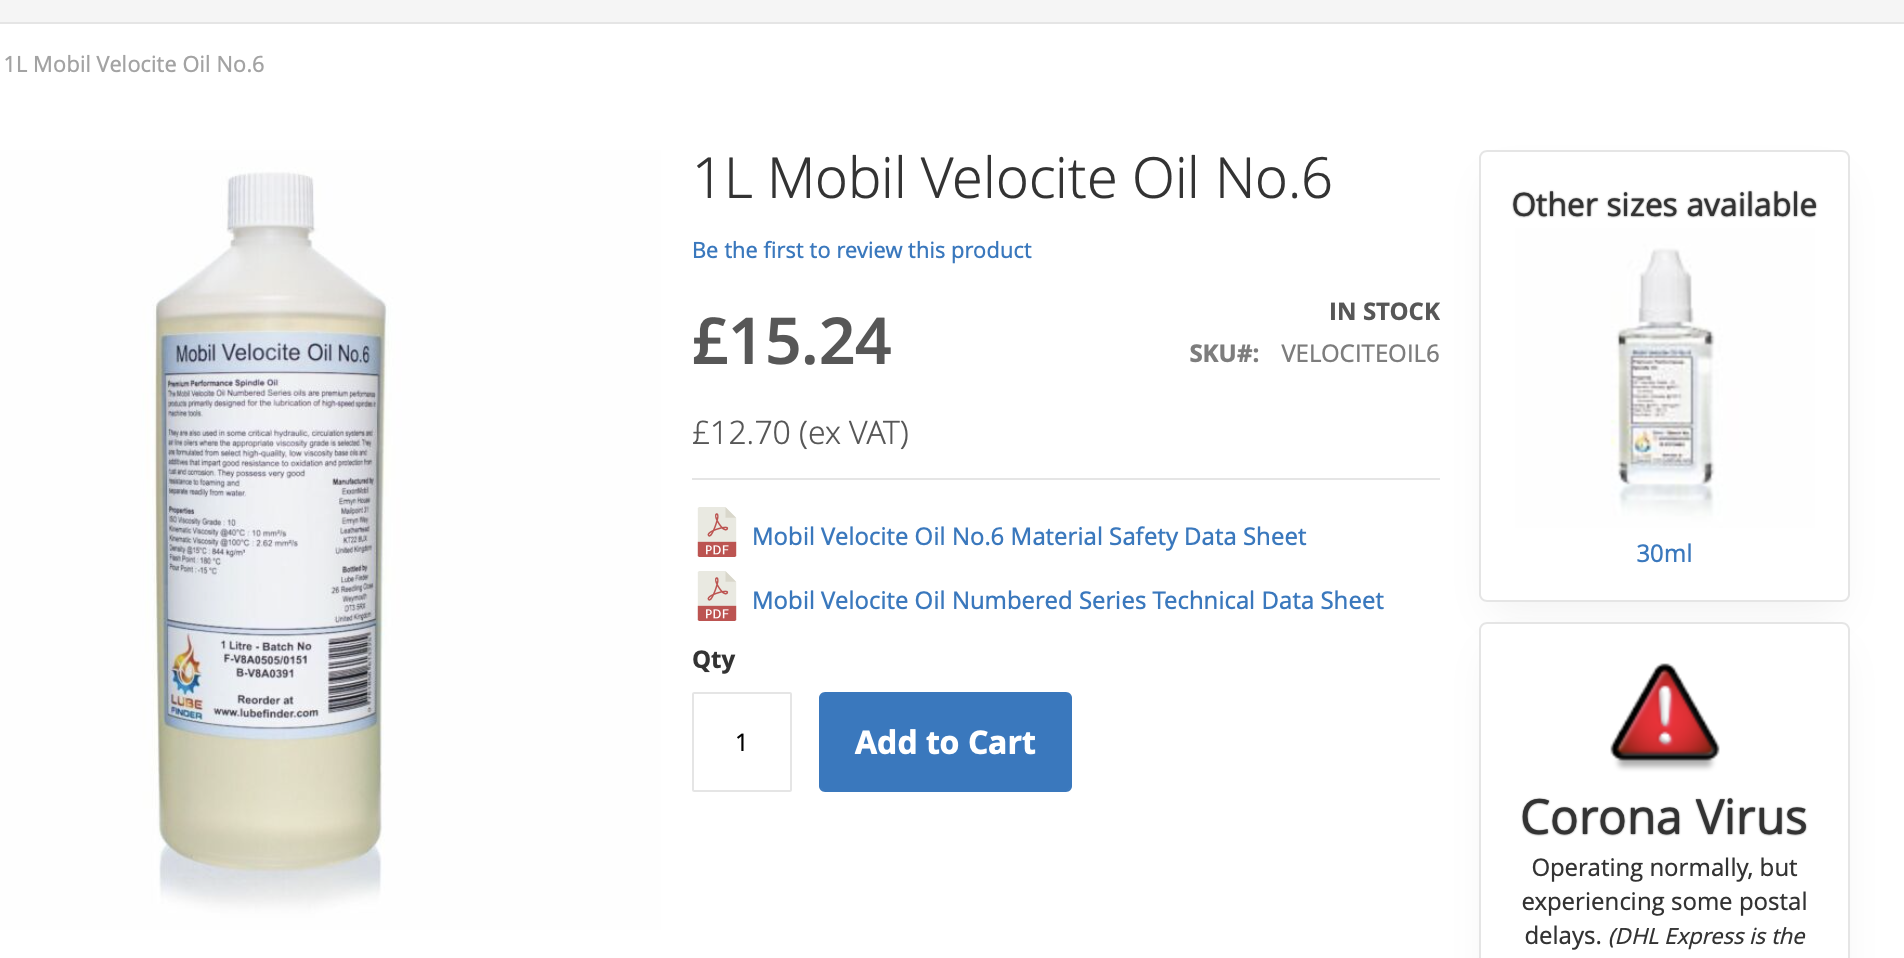The width and height of the screenshot is (1904, 958).
Task: Open the 30ml size link
Action: (1664, 554)
